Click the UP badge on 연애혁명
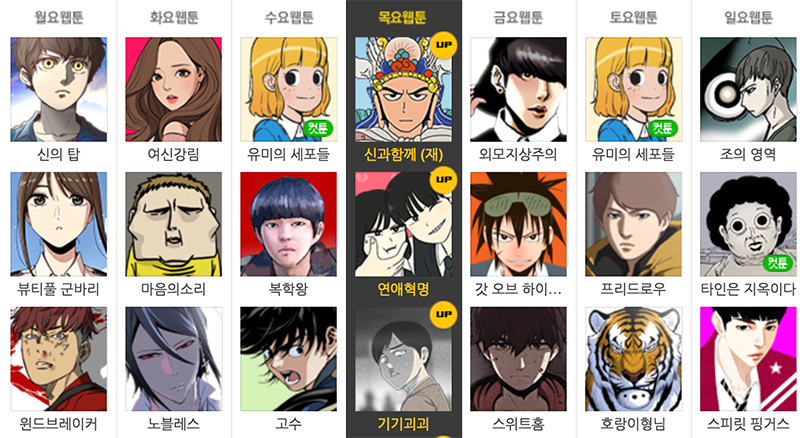Screen dimensions: 800x438 pos(443,180)
